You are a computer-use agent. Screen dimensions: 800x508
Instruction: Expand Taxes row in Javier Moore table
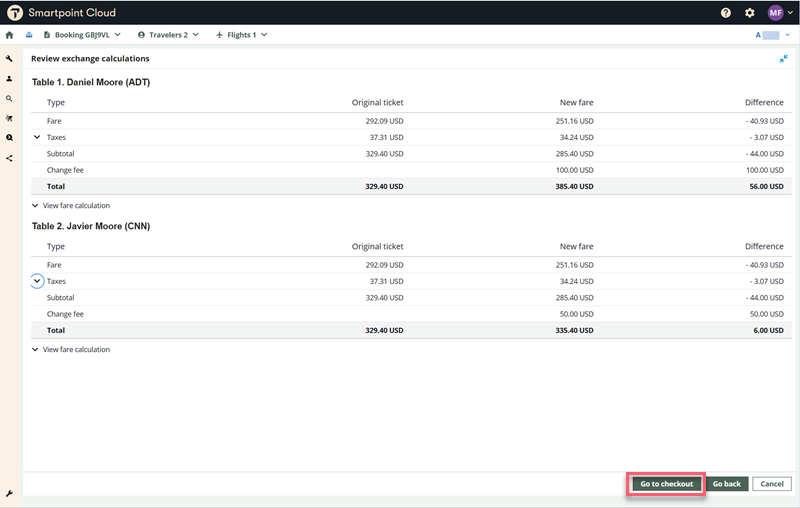37,281
